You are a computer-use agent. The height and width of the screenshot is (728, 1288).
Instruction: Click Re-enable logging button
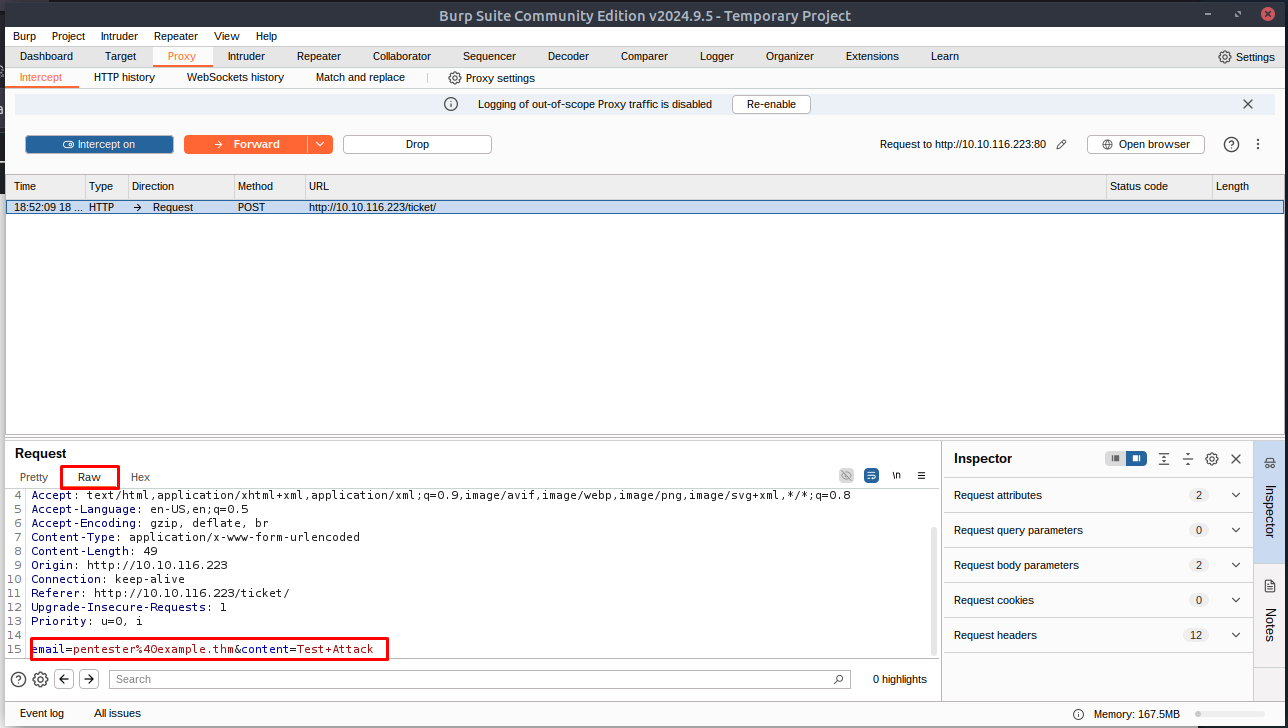(x=771, y=104)
